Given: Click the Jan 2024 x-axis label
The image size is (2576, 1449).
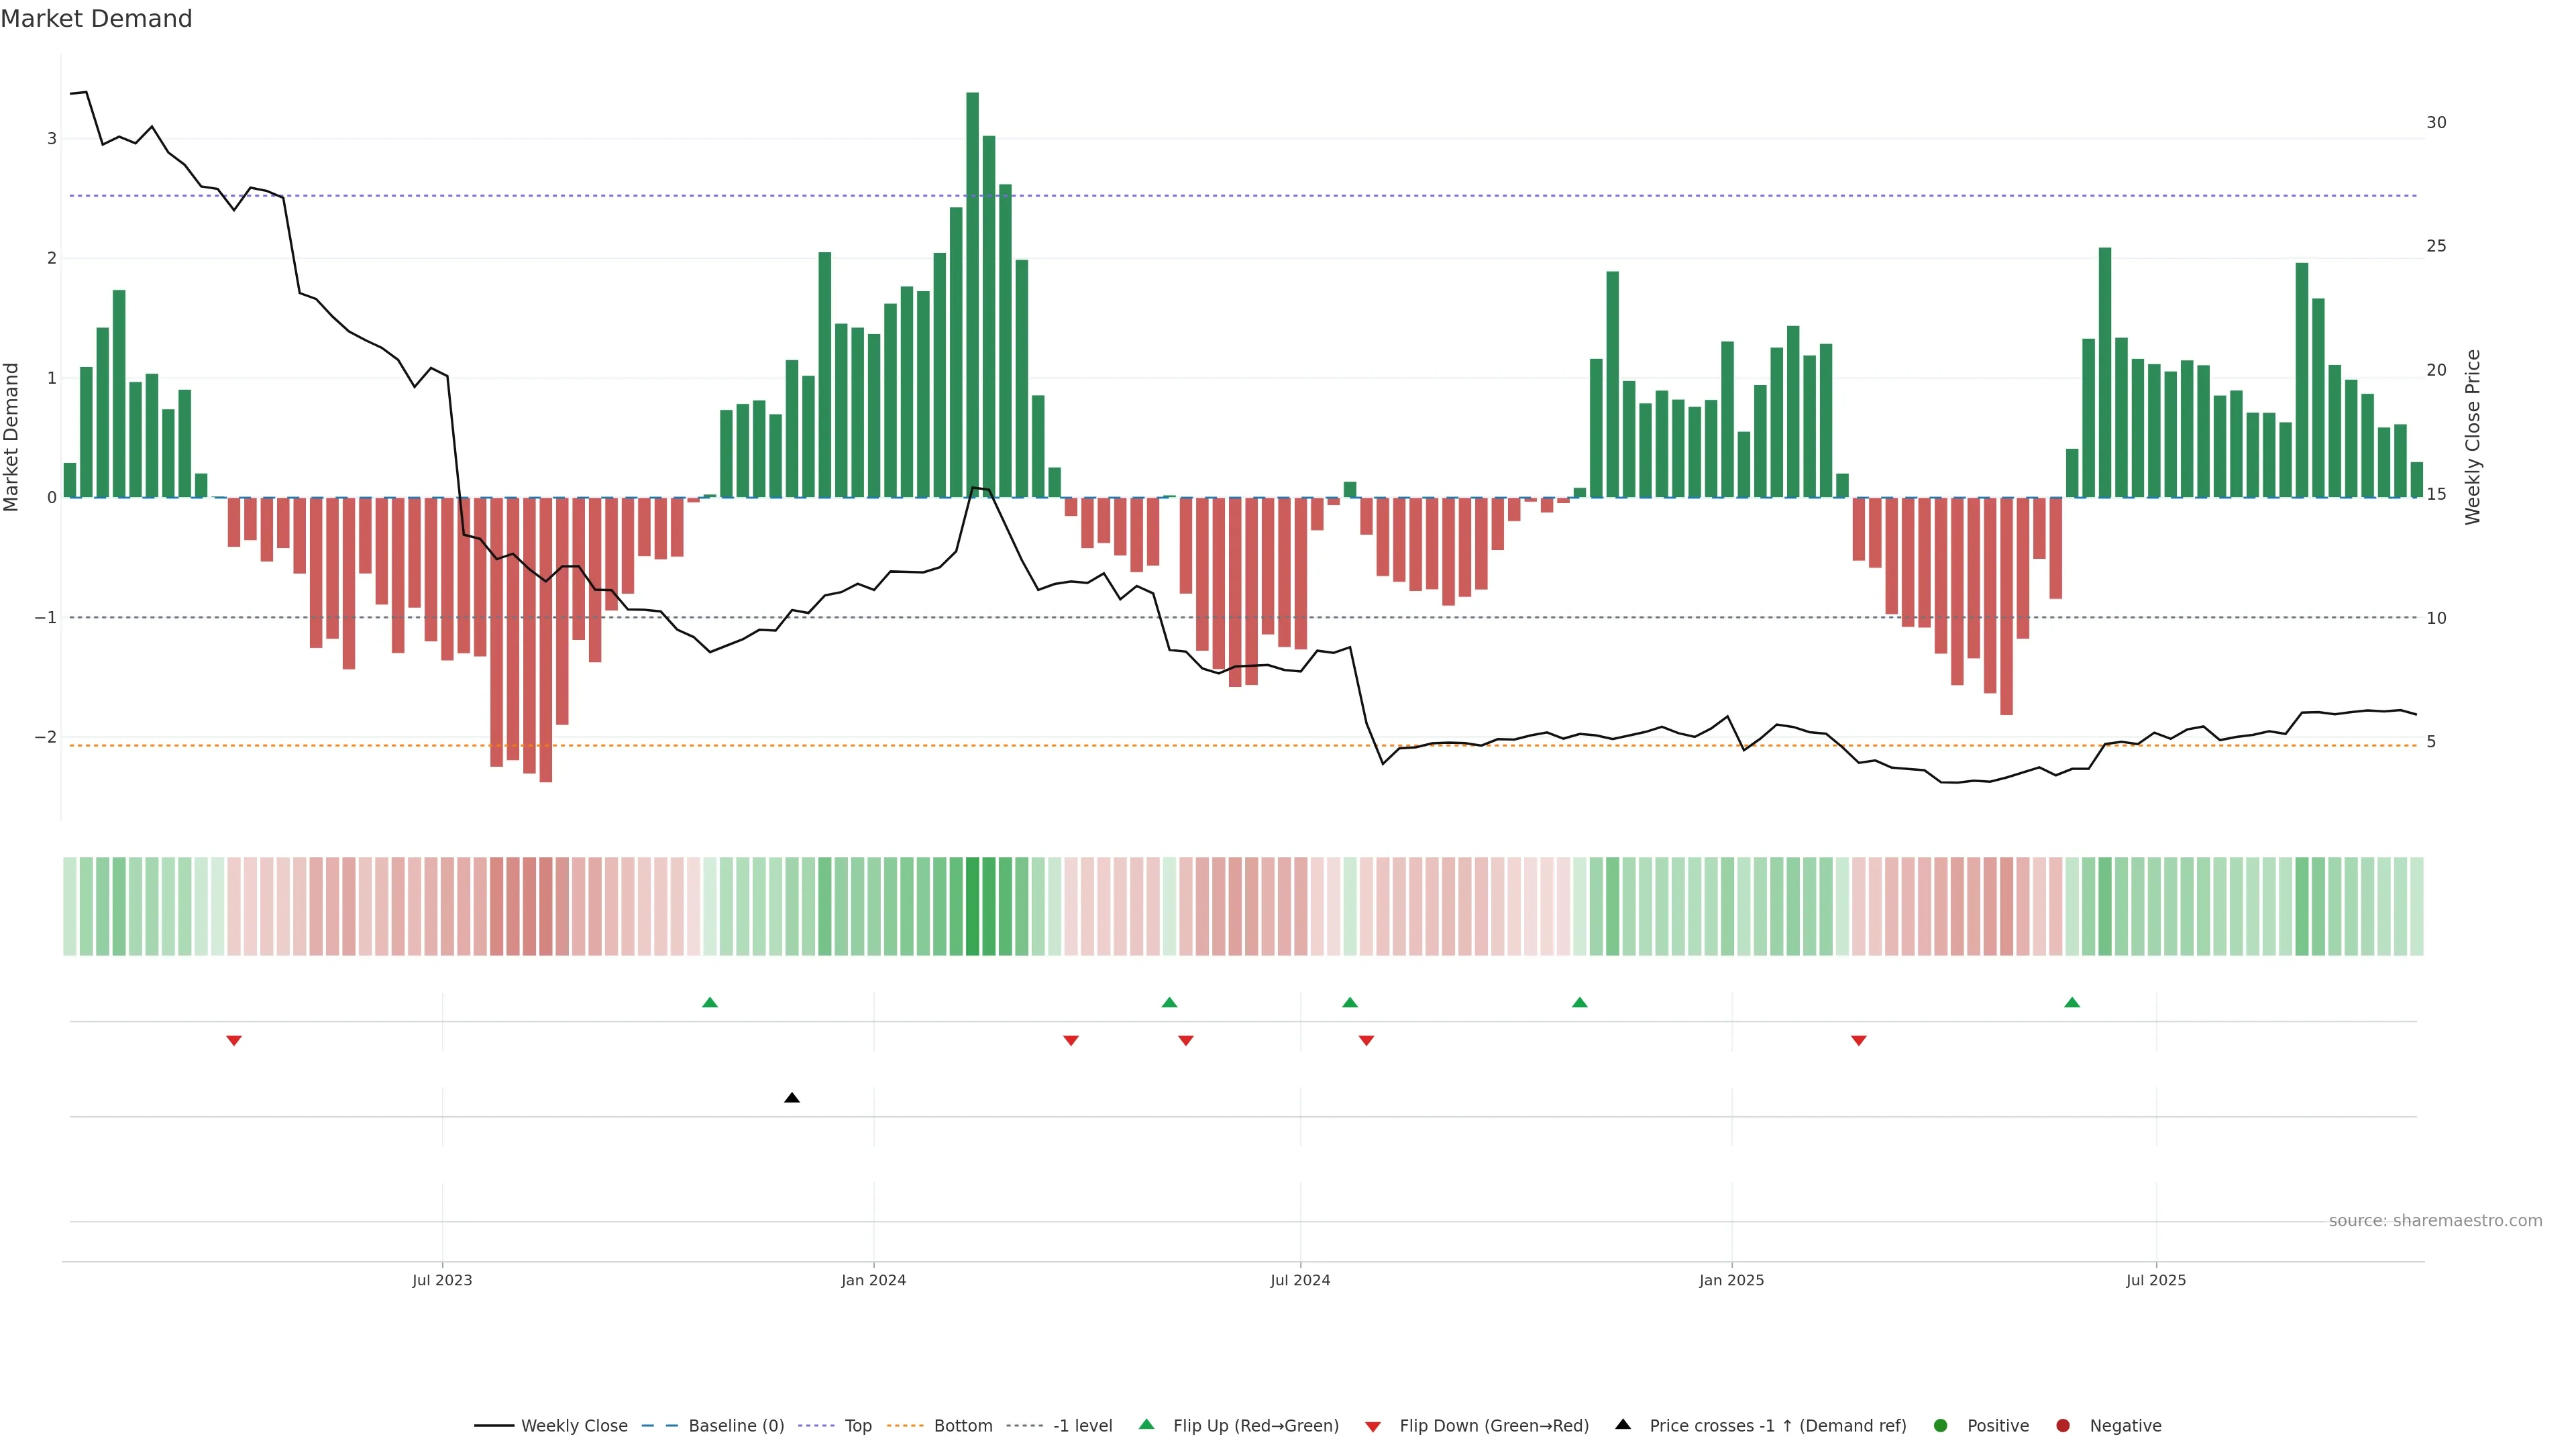Looking at the screenshot, I should 873,1280.
